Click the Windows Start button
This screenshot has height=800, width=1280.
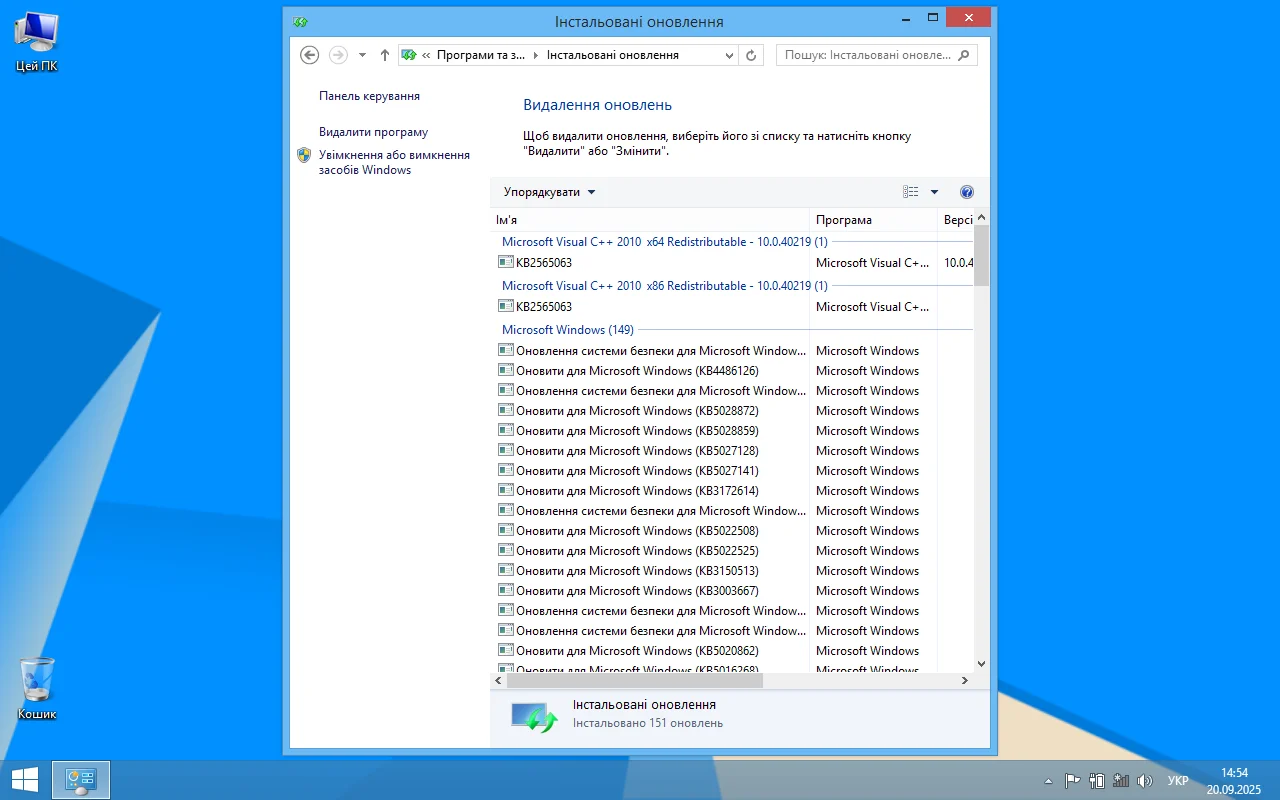pos(25,780)
